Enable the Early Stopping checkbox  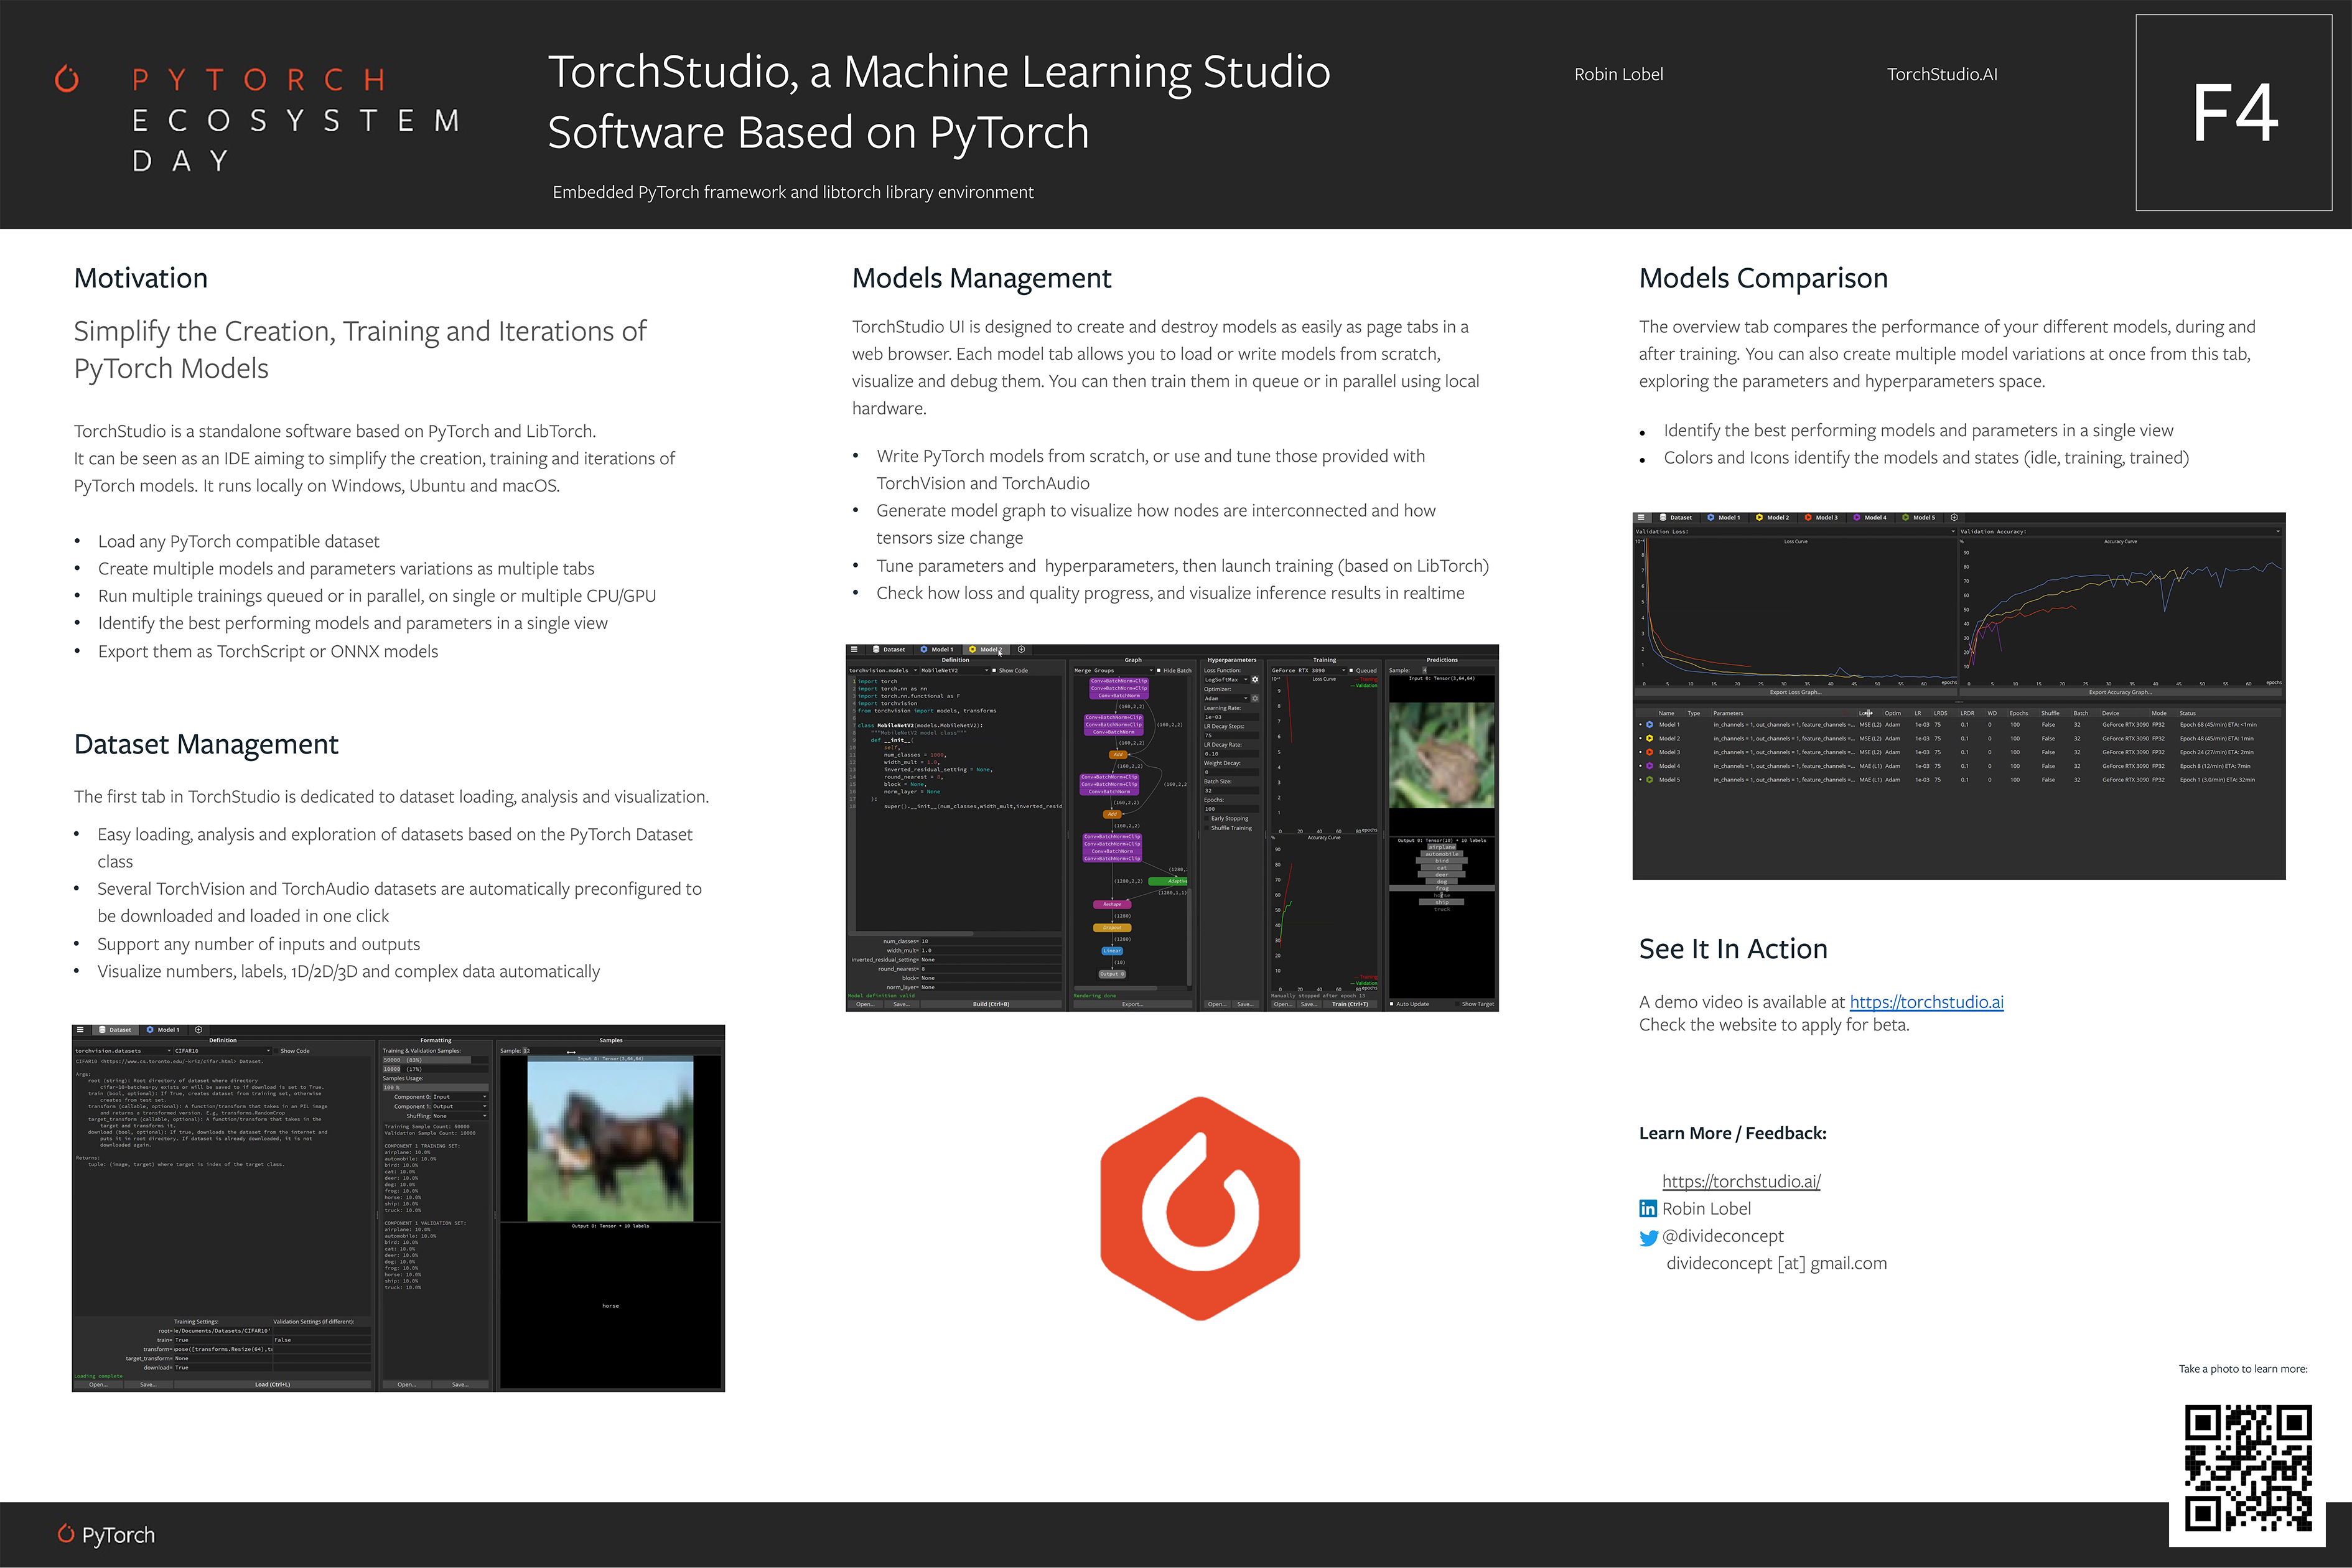(1207, 818)
